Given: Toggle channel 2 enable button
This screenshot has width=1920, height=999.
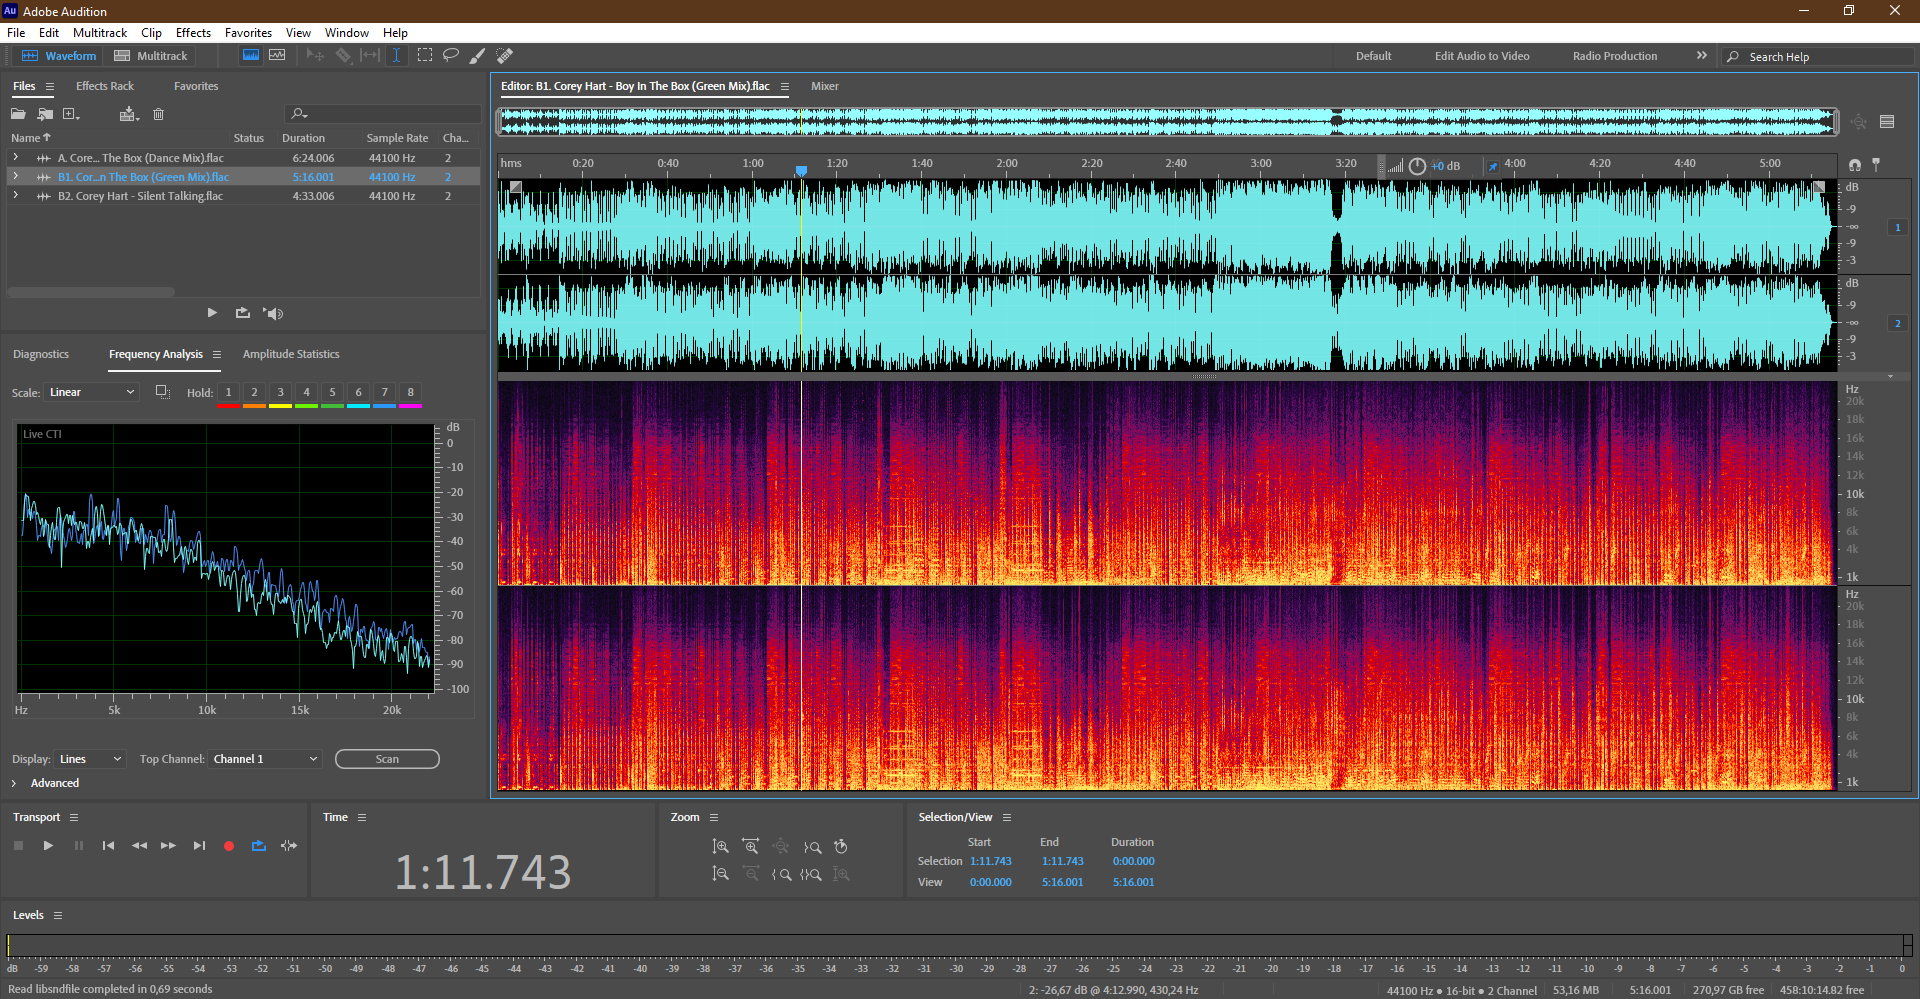Looking at the screenshot, I should [x=1897, y=324].
